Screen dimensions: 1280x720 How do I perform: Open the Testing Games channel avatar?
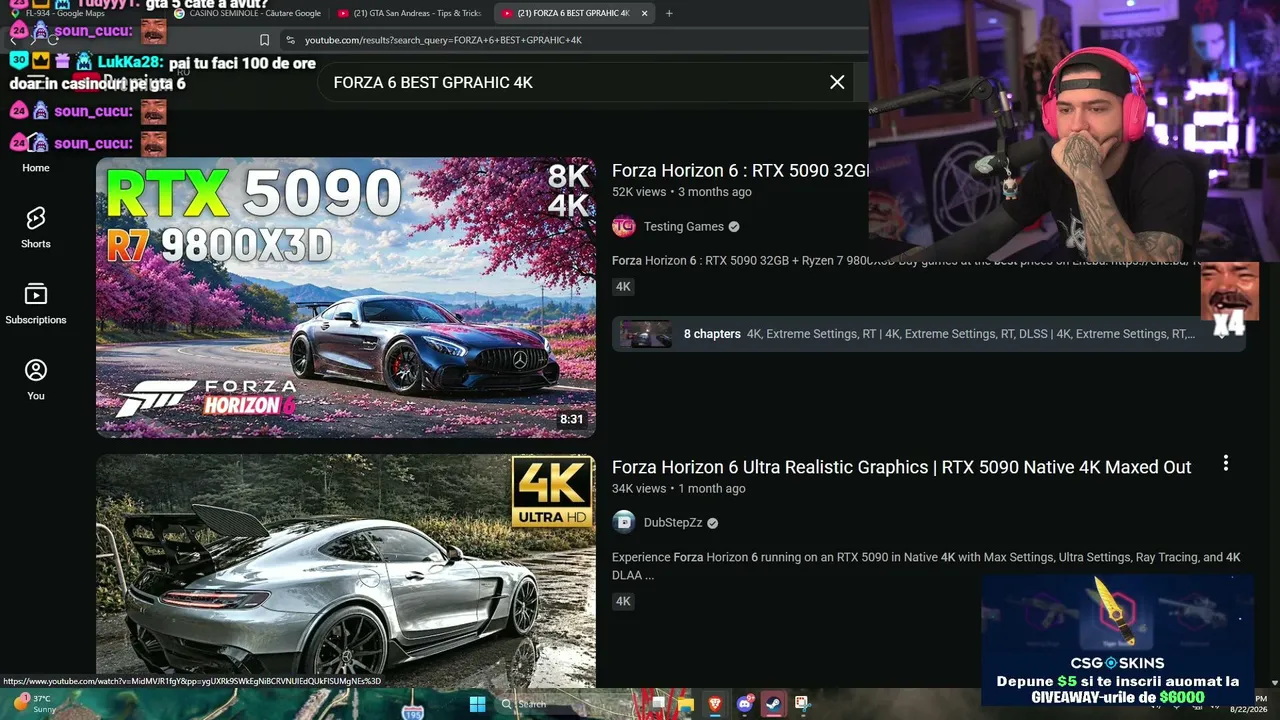point(624,226)
